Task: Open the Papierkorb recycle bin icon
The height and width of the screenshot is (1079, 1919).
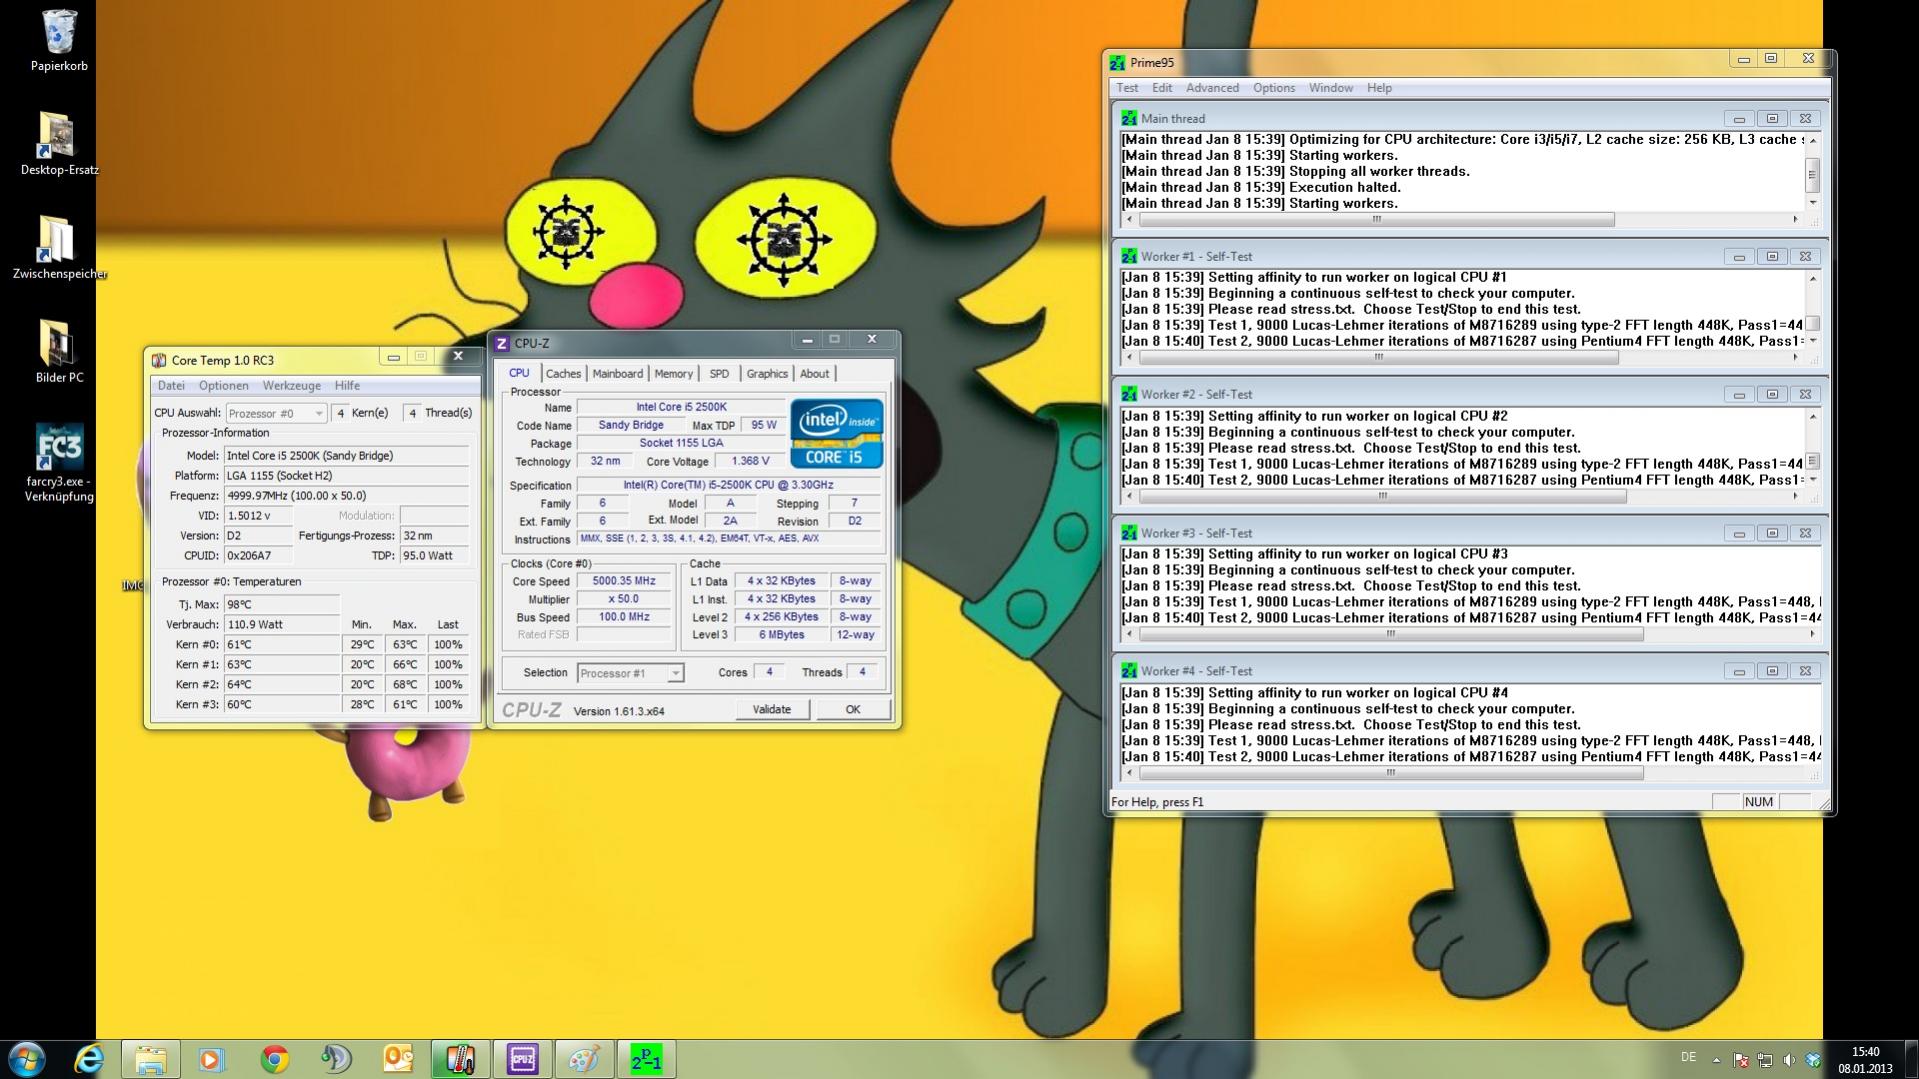Action: pos(59,32)
